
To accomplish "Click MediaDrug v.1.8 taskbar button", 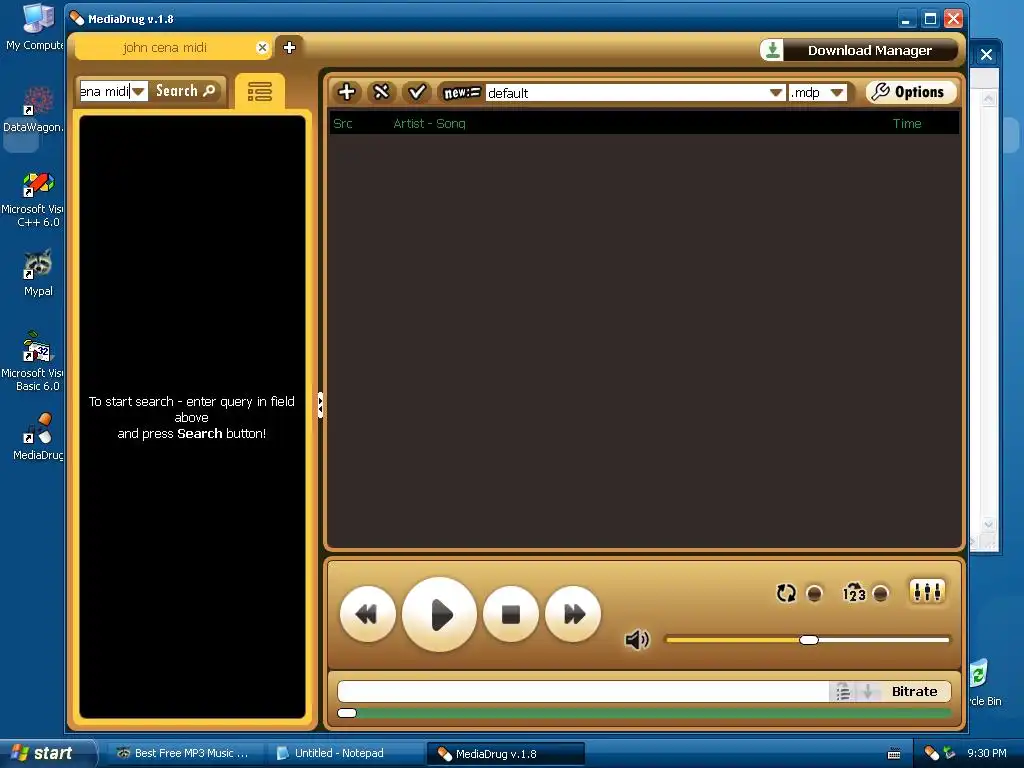I will [505, 754].
